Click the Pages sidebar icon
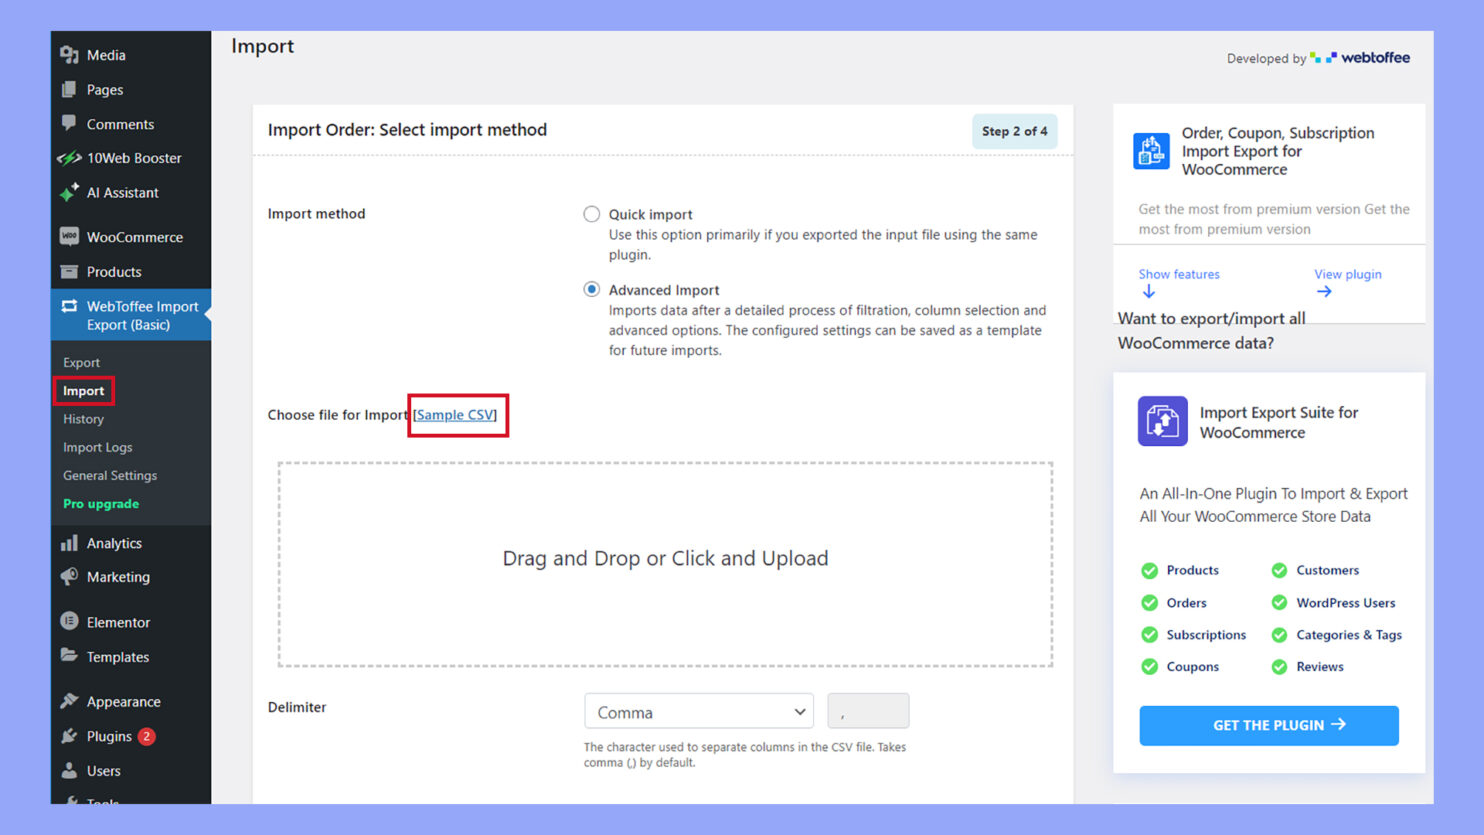Image resolution: width=1484 pixels, height=835 pixels. click(x=69, y=89)
